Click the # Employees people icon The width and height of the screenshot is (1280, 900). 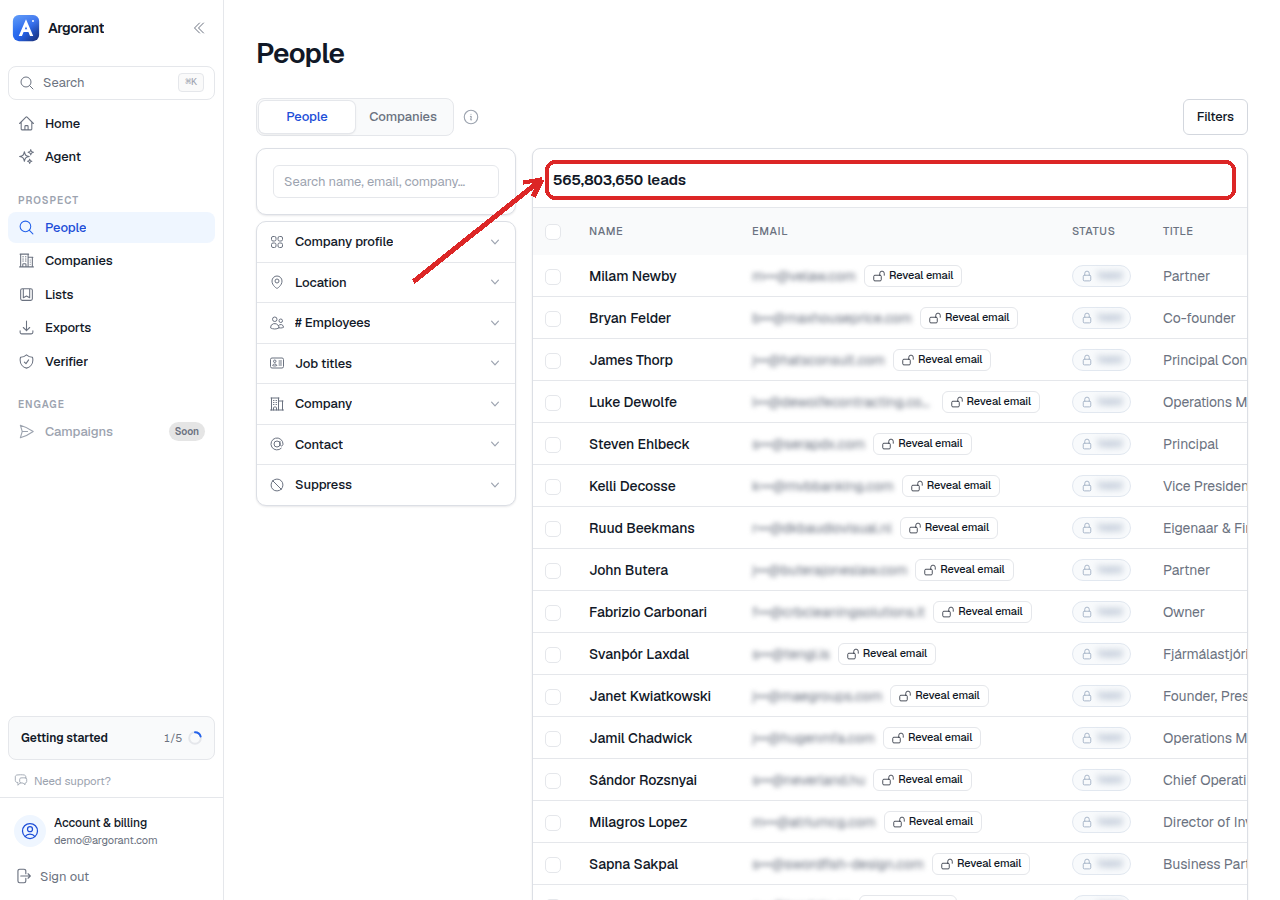tap(277, 323)
